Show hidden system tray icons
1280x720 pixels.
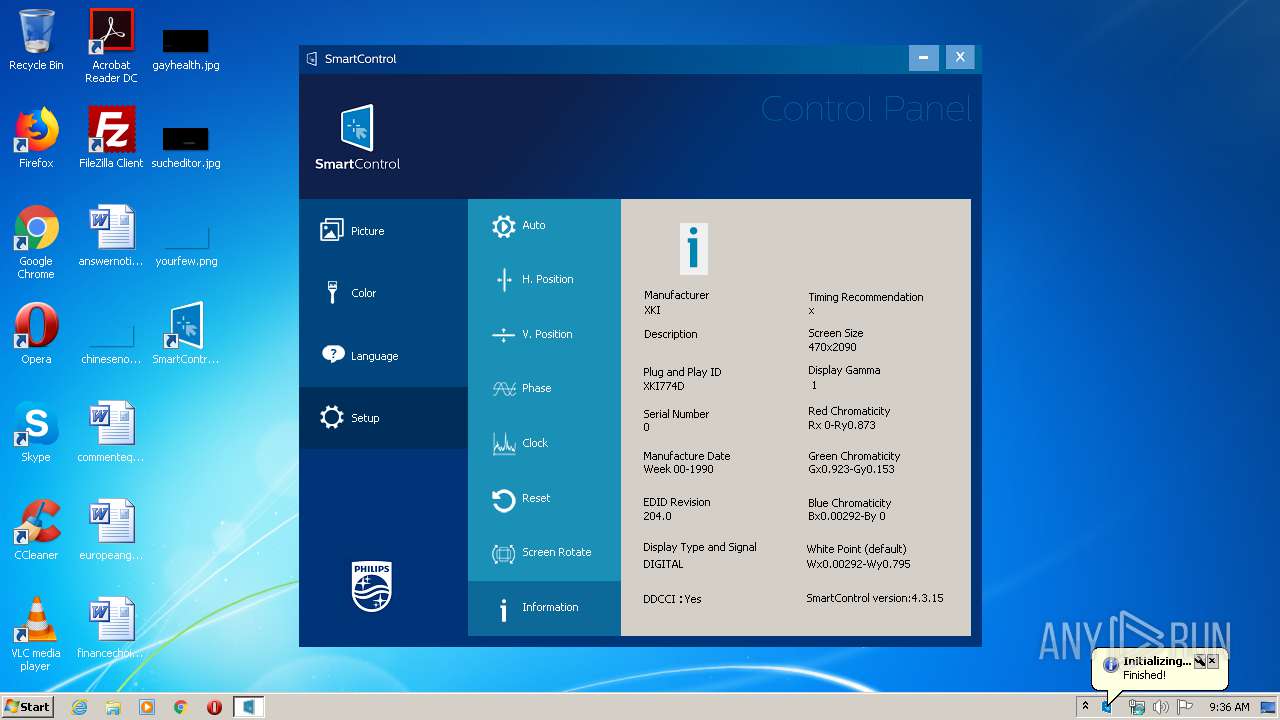coord(1085,707)
